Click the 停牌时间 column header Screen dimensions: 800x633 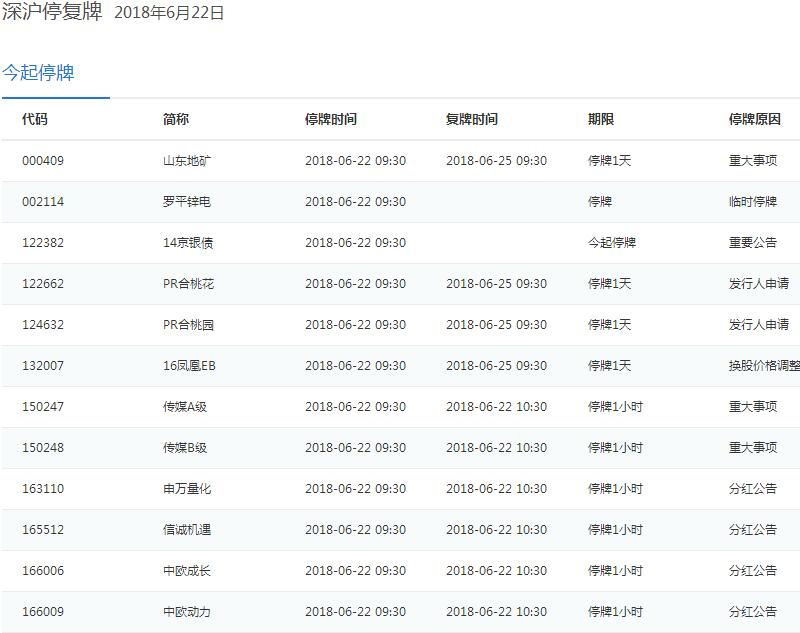330,119
